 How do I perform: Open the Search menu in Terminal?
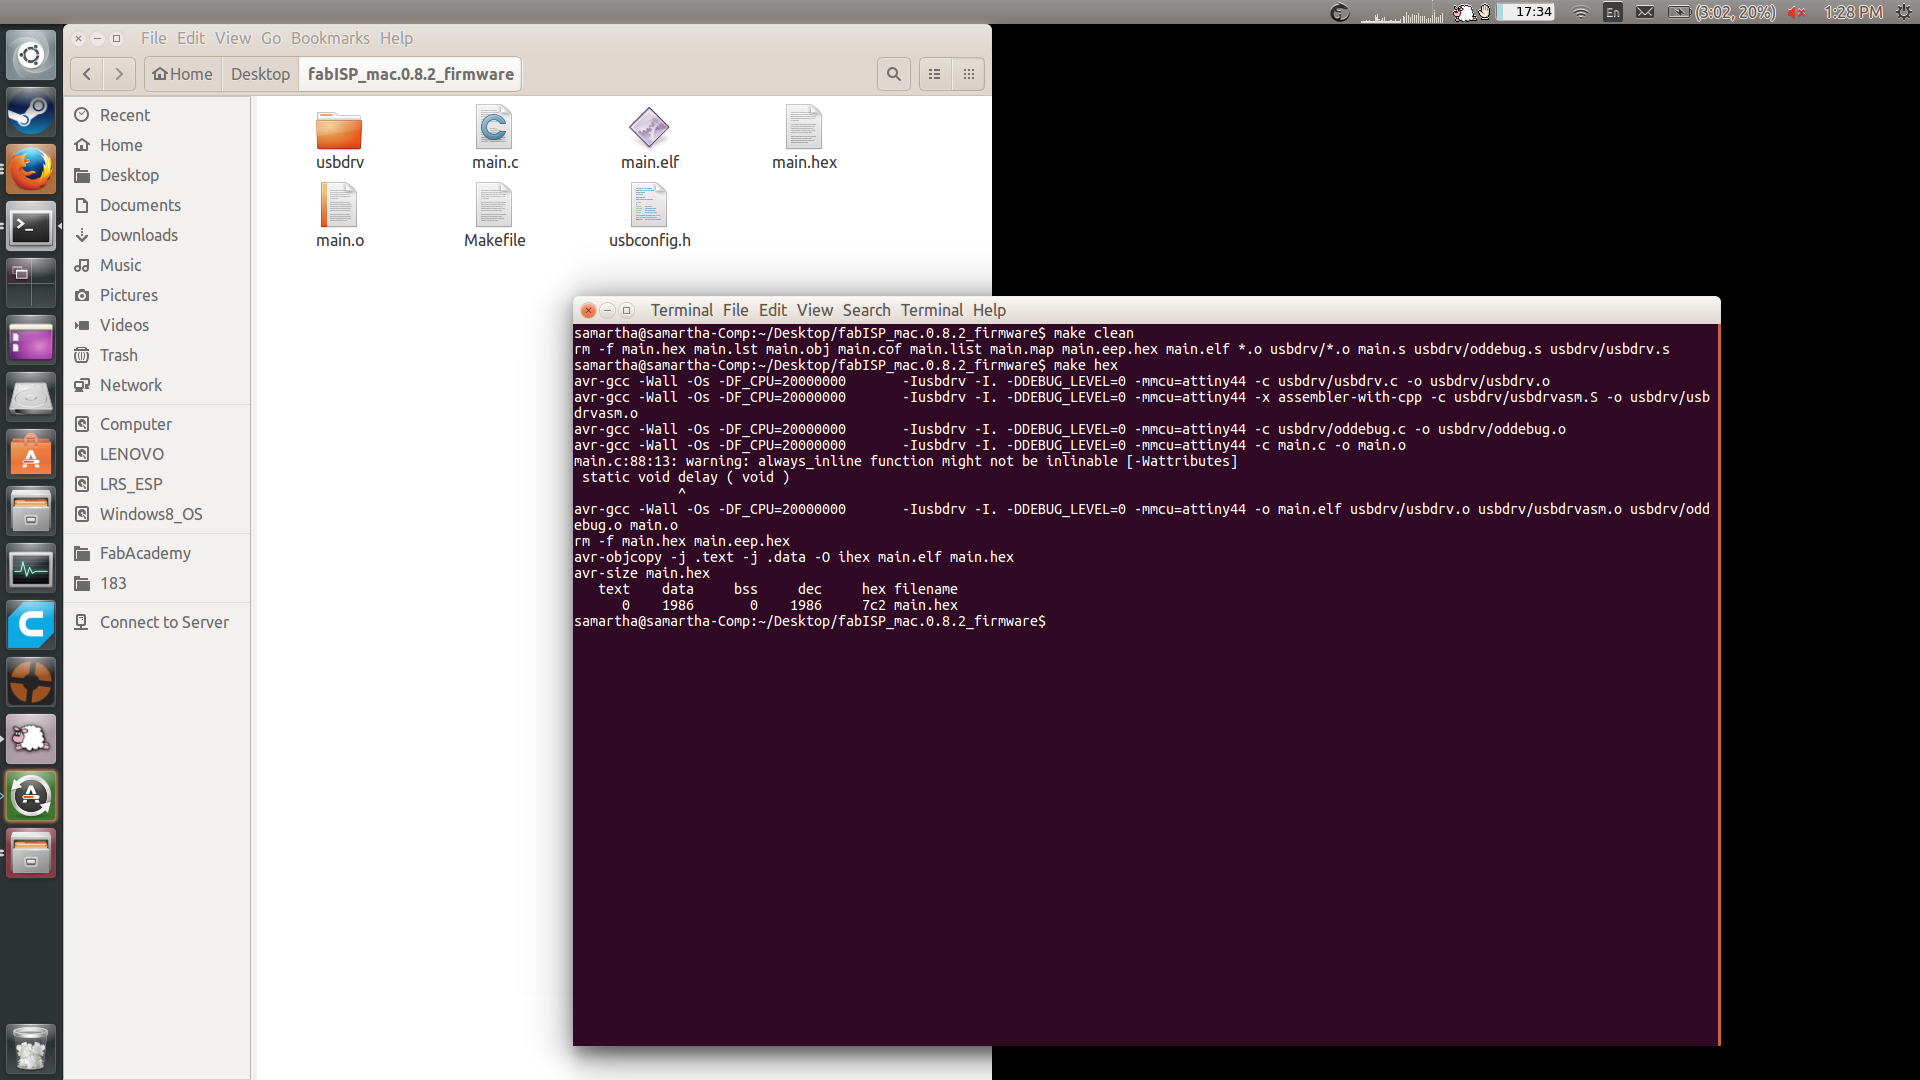pos(866,310)
